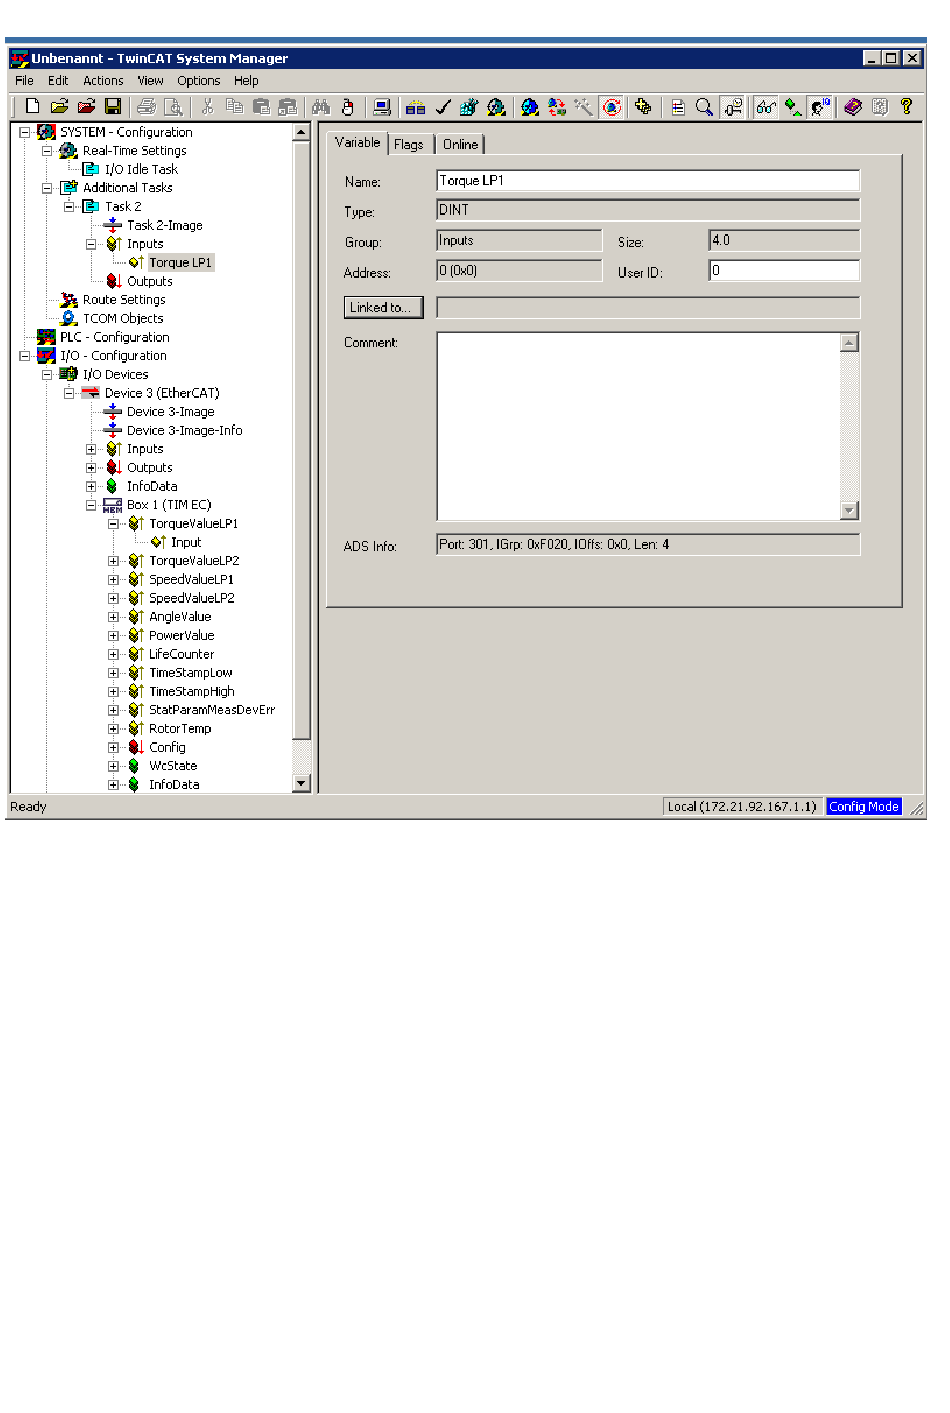This screenshot has width=950, height=1413.
Task: Collapse the Additional Tasks node
Action: pos(46,188)
